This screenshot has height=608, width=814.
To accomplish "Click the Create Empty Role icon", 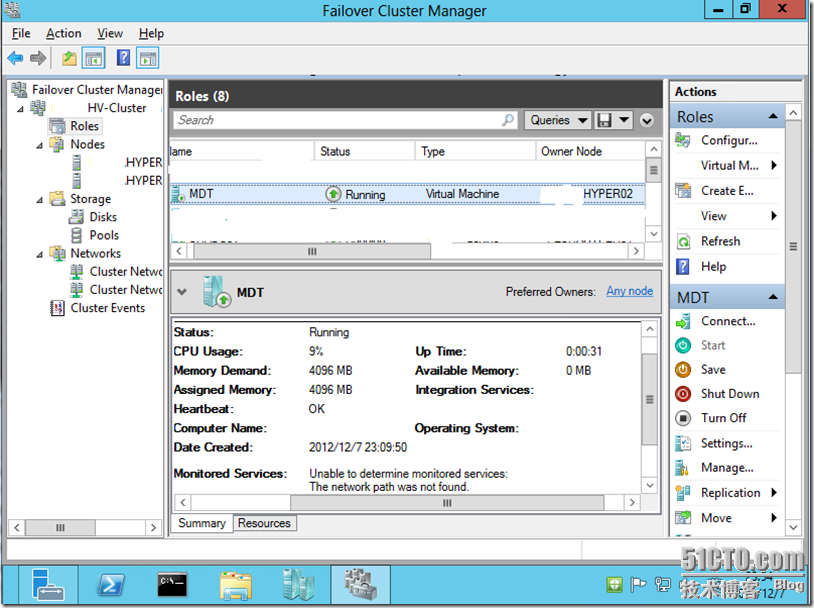I will 683,191.
